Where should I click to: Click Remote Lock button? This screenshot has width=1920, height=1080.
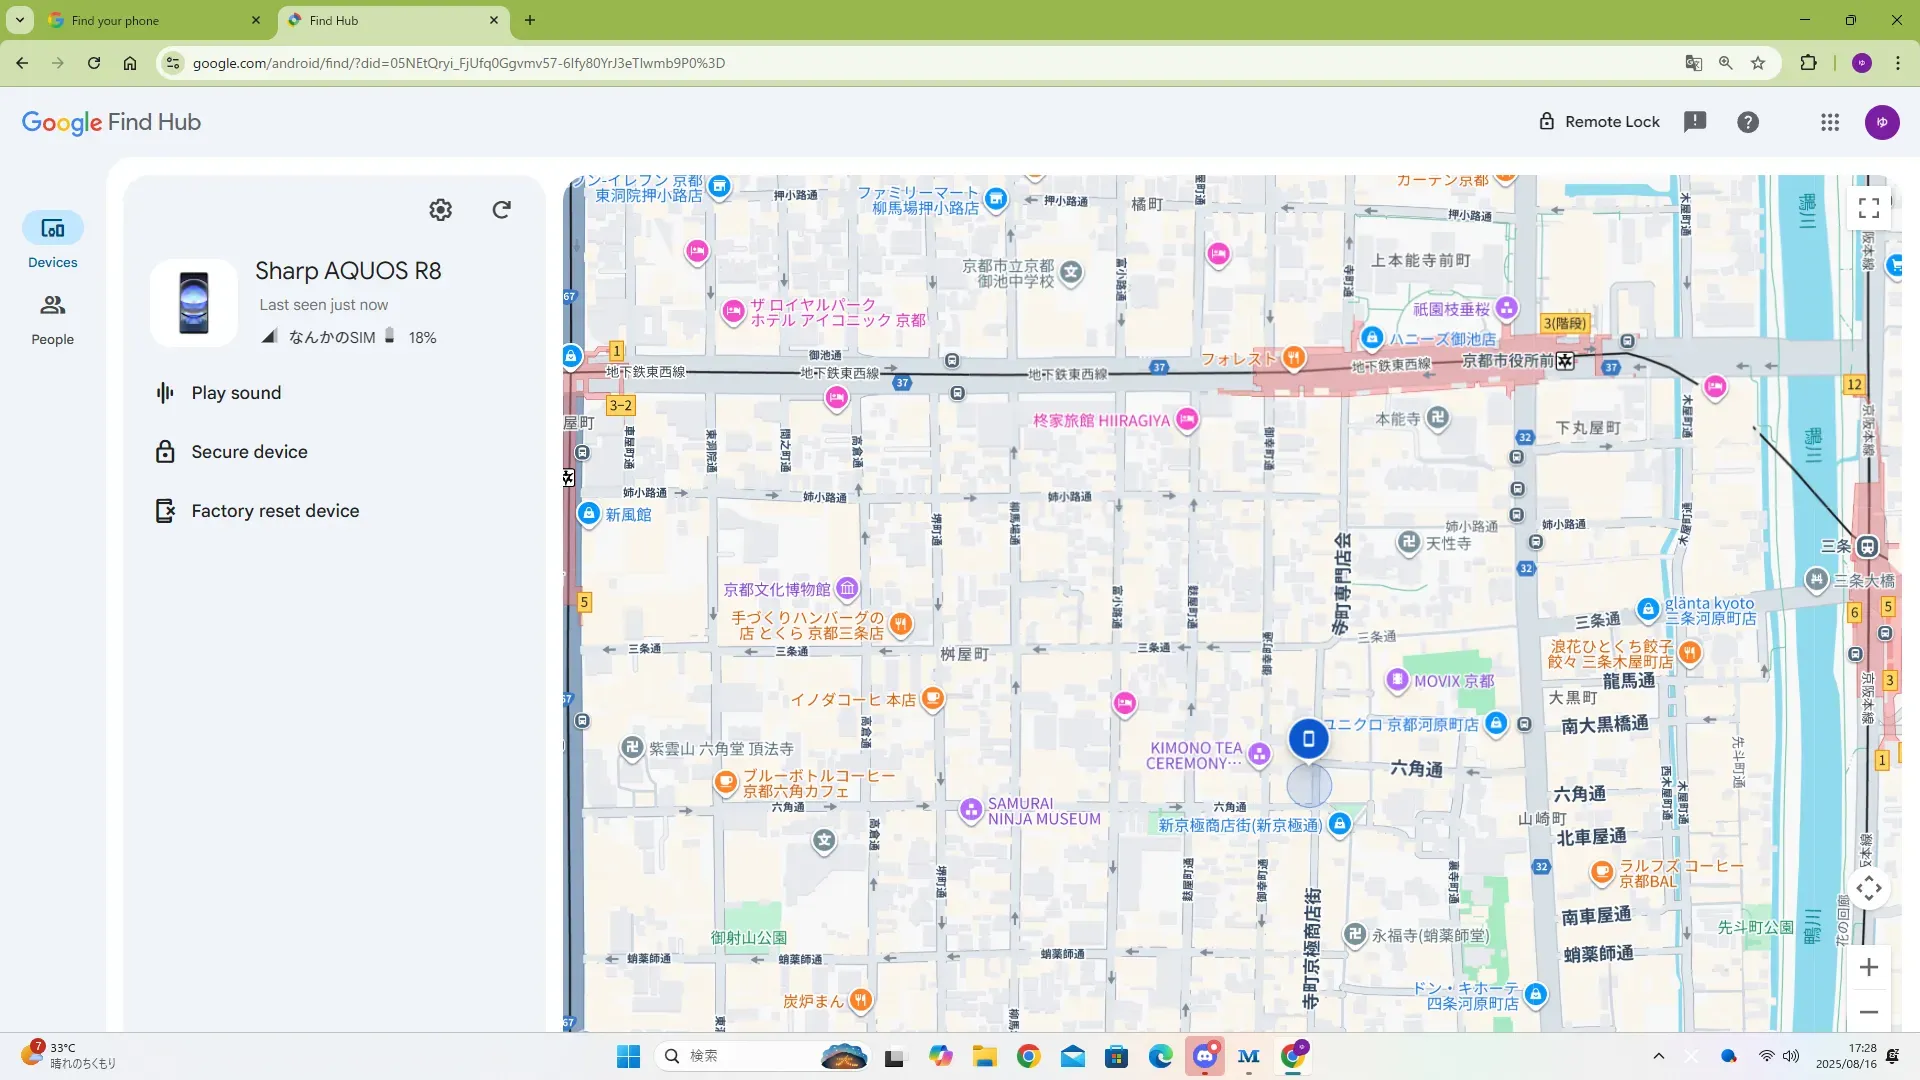point(1598,122)
